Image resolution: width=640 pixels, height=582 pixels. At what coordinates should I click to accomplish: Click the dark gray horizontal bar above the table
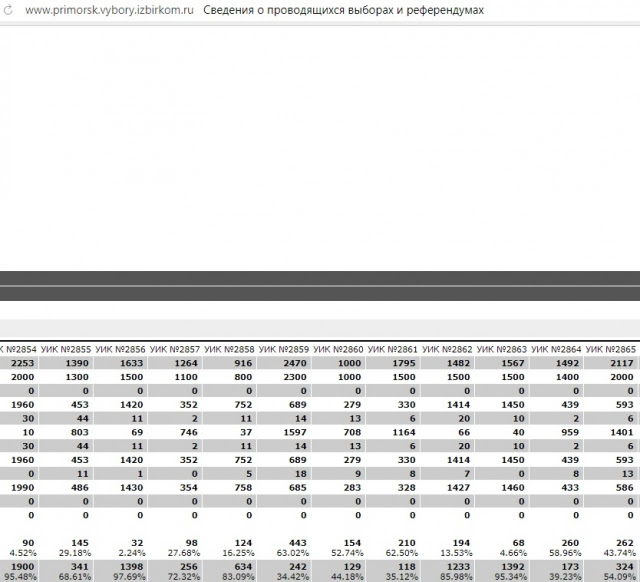click(320, 285)
